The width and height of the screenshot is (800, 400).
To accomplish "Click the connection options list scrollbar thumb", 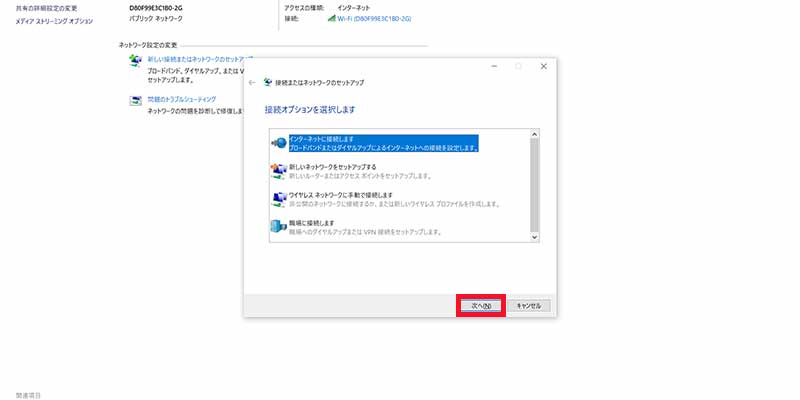I will [x=534, y=185].
